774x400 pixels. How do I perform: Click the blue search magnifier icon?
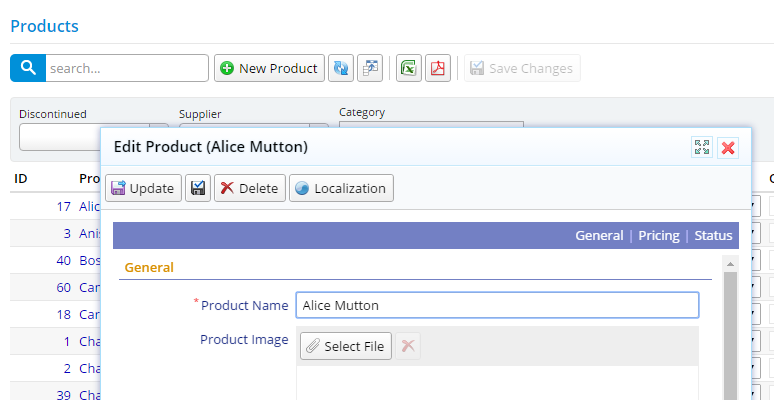coord(28,68)
